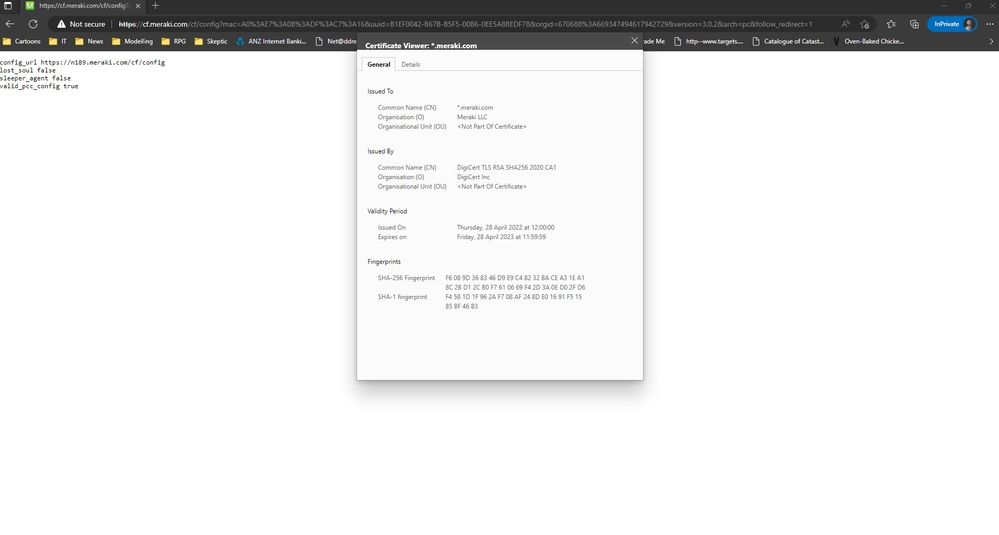The image size is (999, 535).
Task: Click the Fingerprints heading
Action: [x=384, y=261]
